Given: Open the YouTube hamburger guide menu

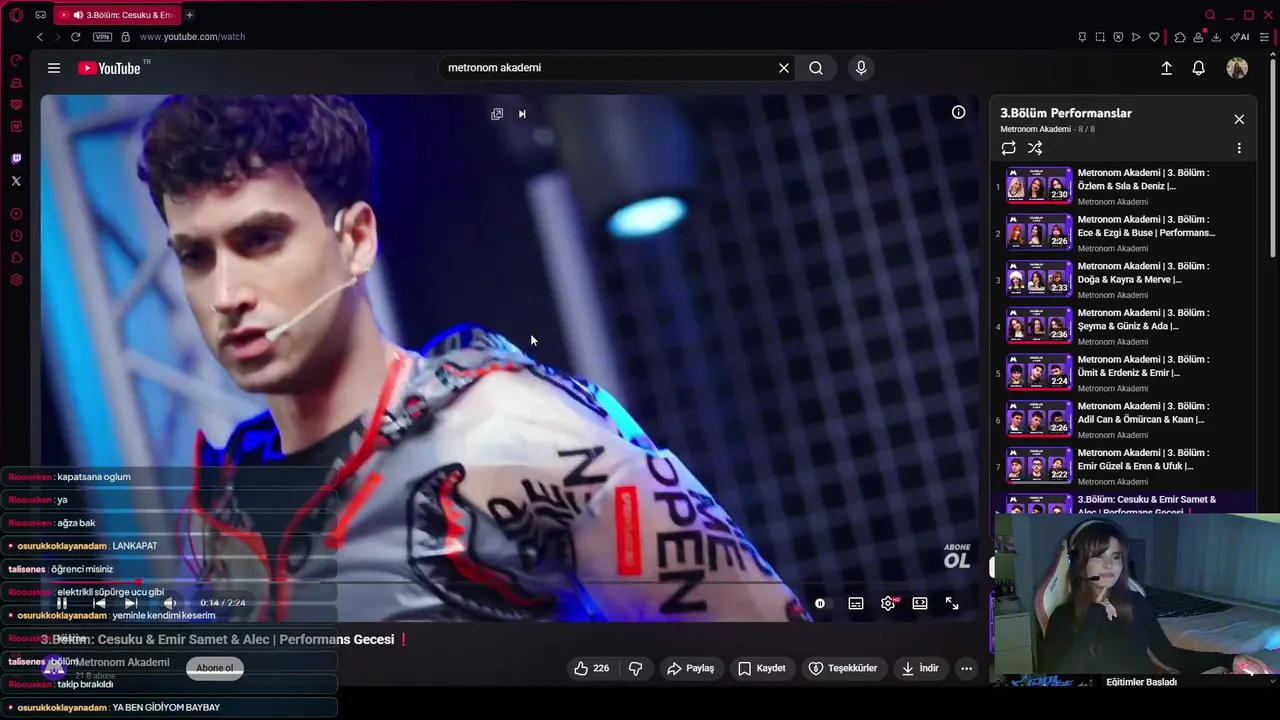Looking at the screenshot, I should pos(54,68).
